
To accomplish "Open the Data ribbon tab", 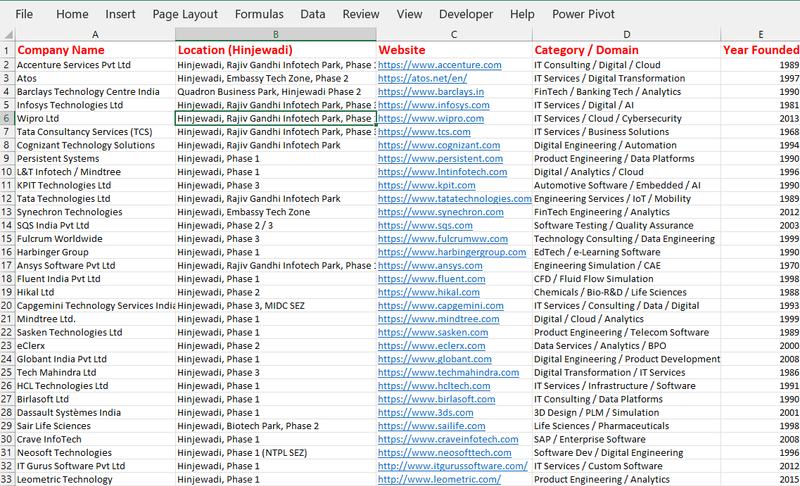I will [x=313, y=14].
